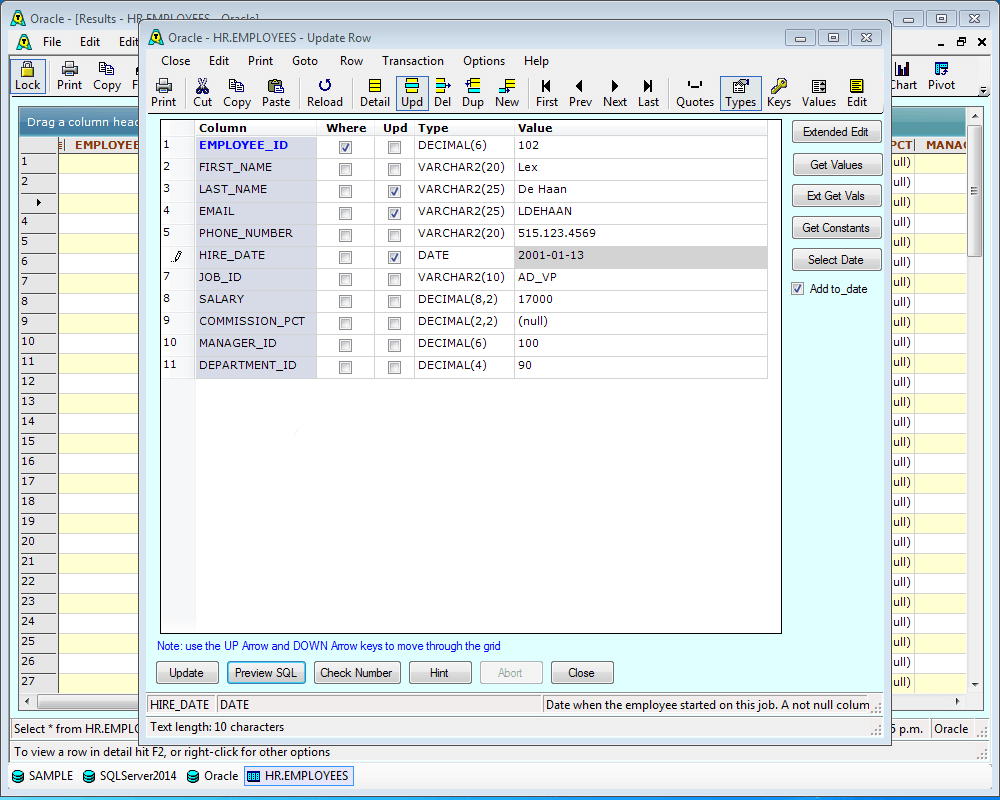Viewport: 1000px width, 800px height.
Task: Click the Get Values button
Action: pos(837,165)
